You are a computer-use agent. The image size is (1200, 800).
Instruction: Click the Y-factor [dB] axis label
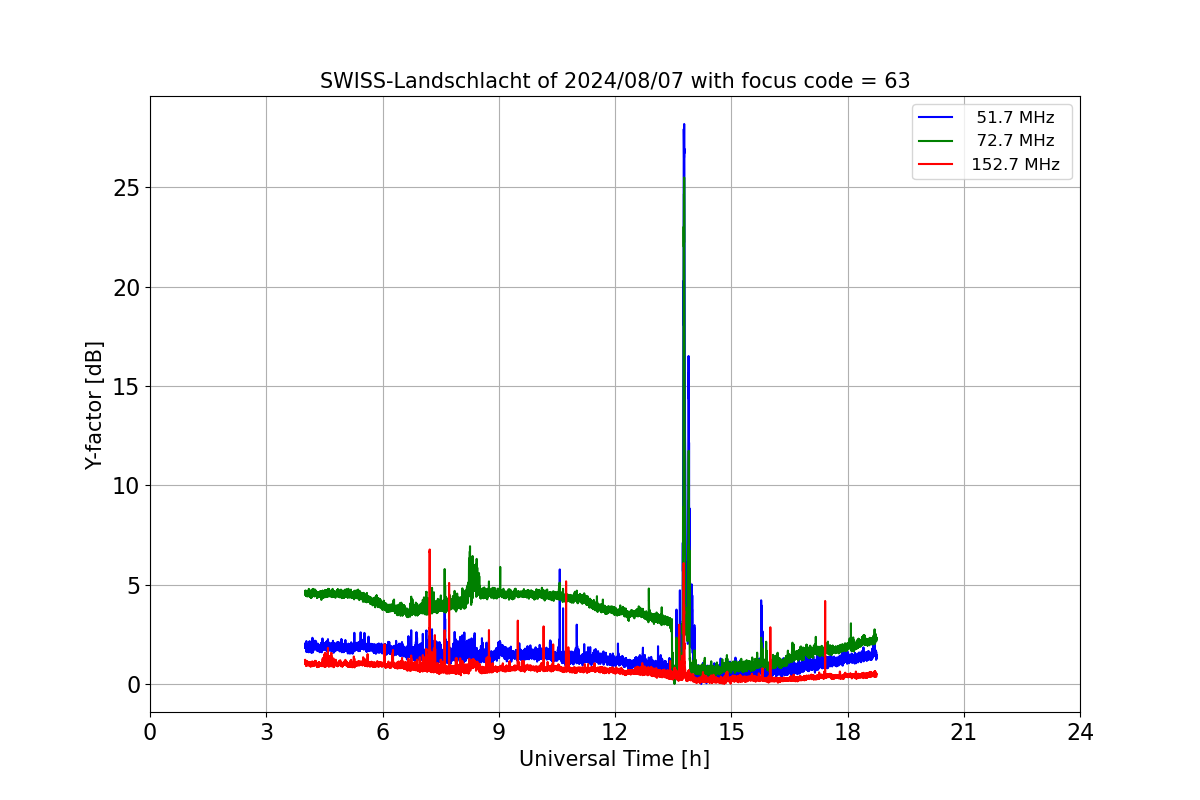point(95,405)
